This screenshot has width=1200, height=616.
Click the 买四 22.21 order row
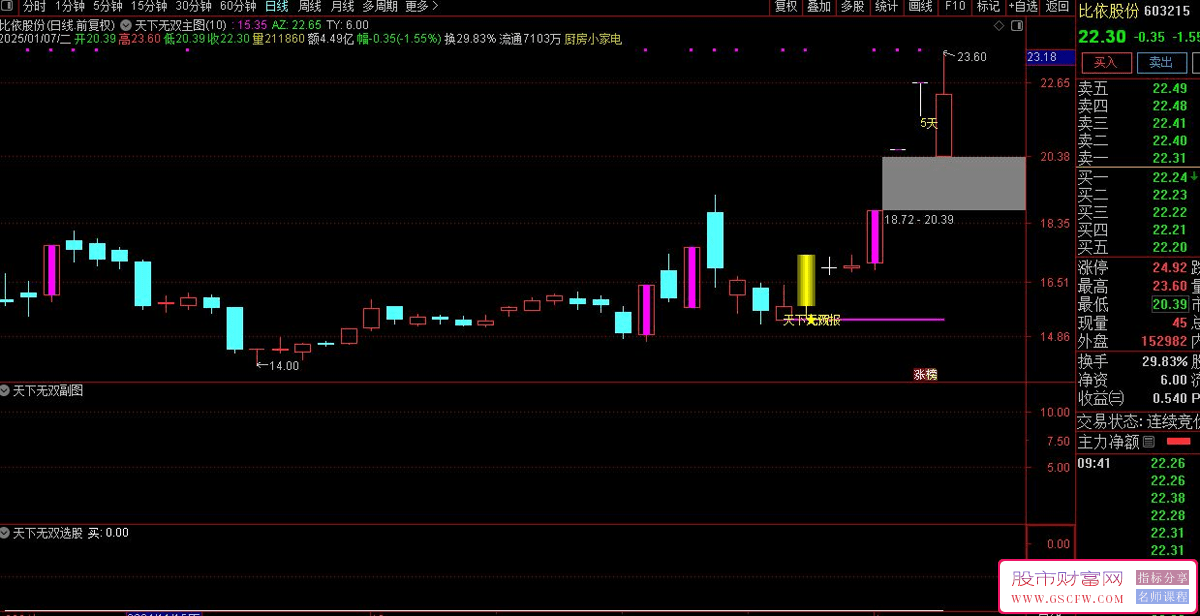[x=1138, y=230]
